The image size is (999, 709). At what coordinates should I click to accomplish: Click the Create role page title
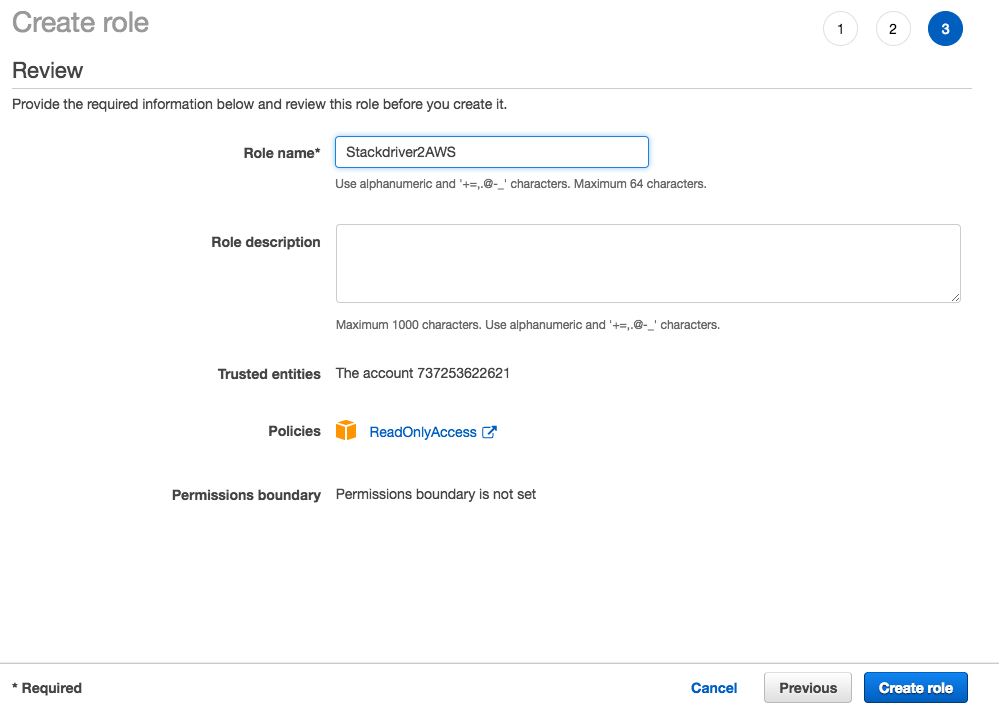(x=80, y=22)
